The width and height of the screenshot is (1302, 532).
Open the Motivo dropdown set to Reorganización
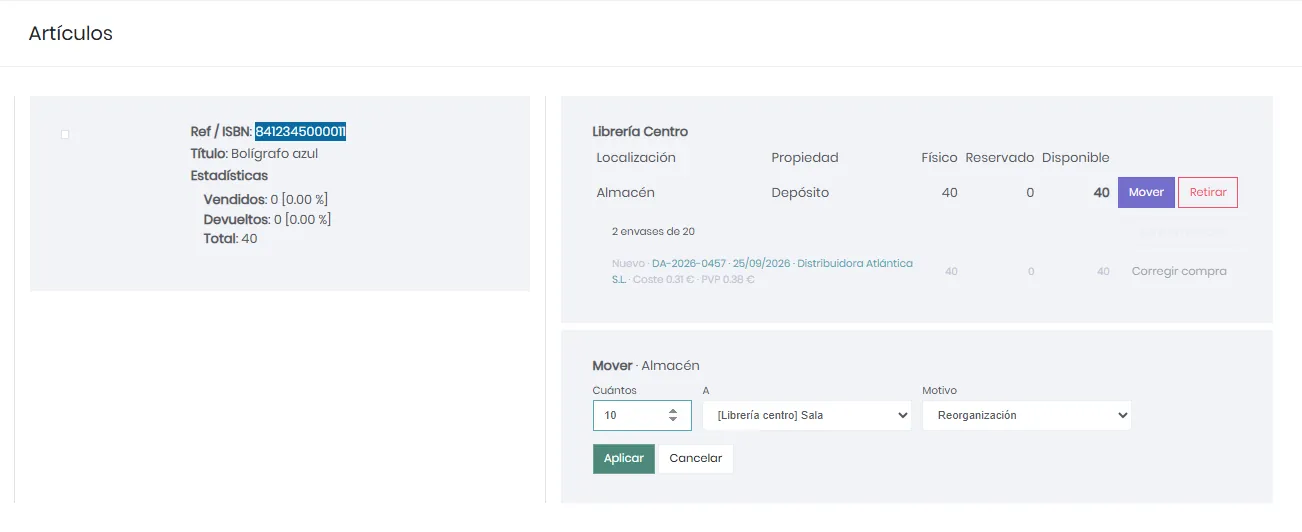coord(1027,415)
